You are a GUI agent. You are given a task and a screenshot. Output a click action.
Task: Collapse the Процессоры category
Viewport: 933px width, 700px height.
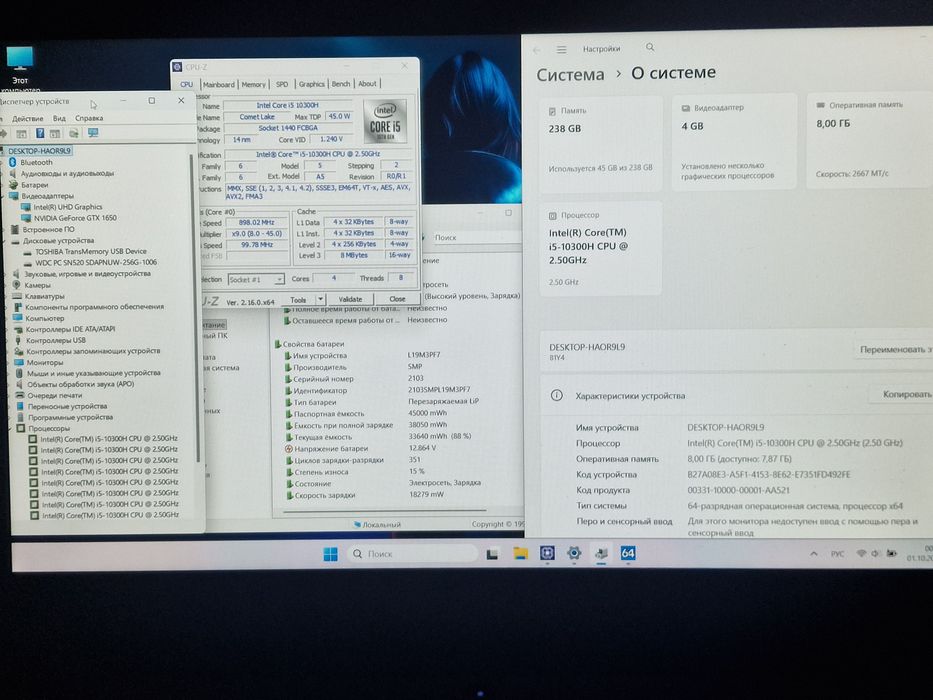10,429
